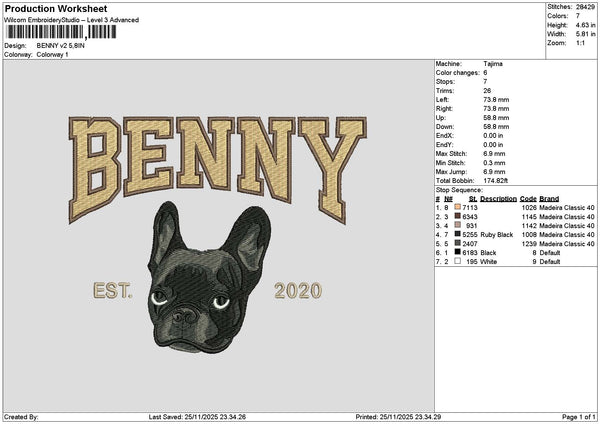600x424 pixels.
Task: Click the Stop Sequence heading
Action: pyautogui.click(x=460, y=190)
